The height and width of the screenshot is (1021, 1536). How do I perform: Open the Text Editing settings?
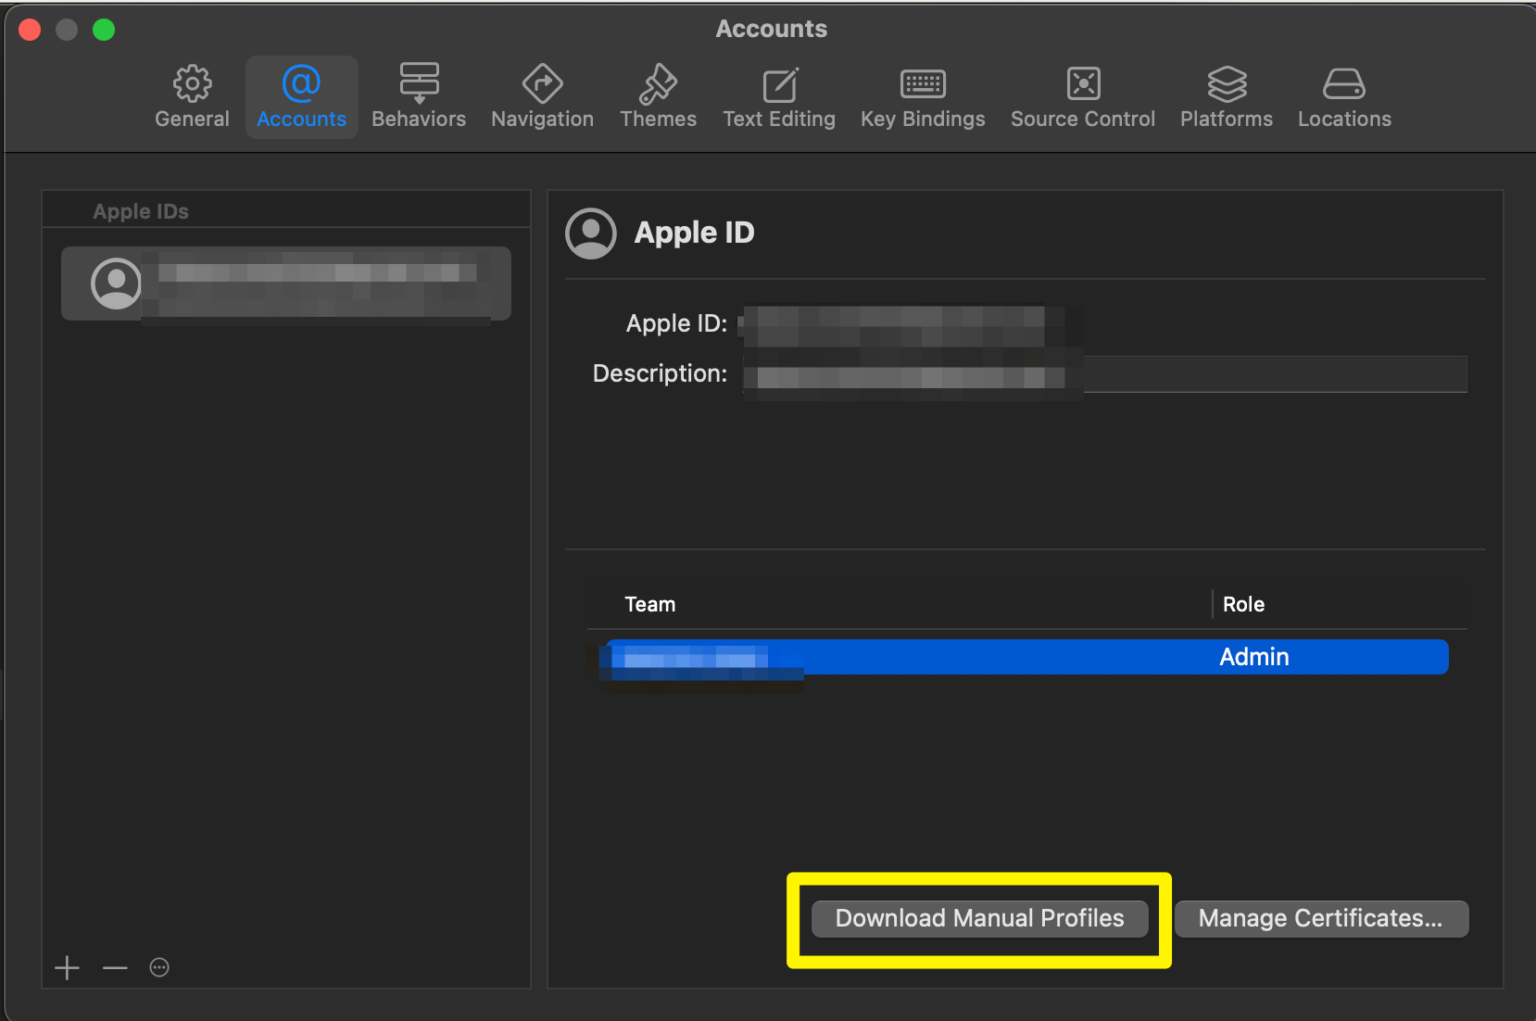coord(779,95)
